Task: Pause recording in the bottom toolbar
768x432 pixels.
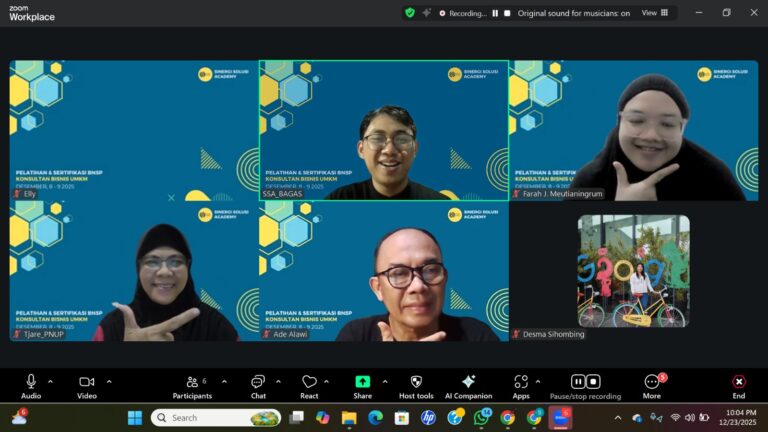Action: 578,382
